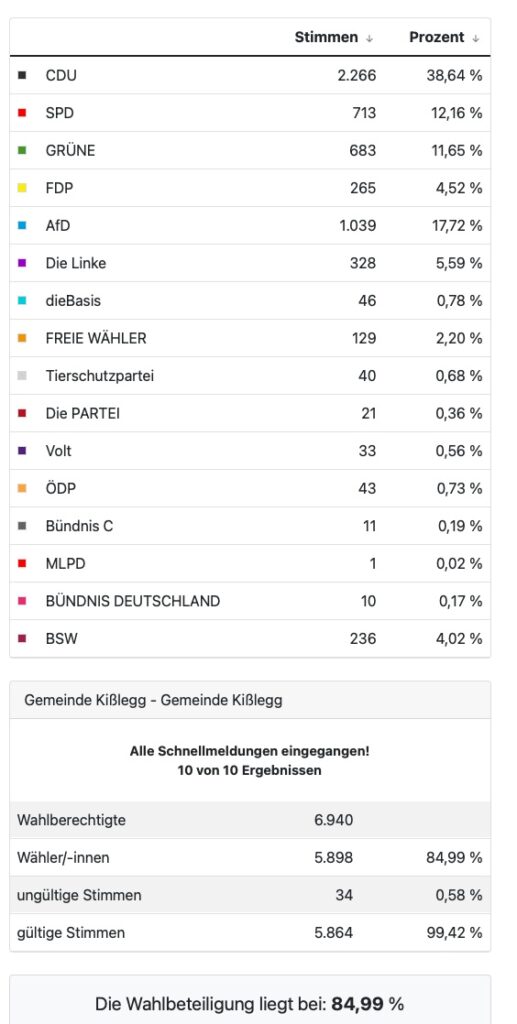Click the black CDU color square

coord(22,76)
